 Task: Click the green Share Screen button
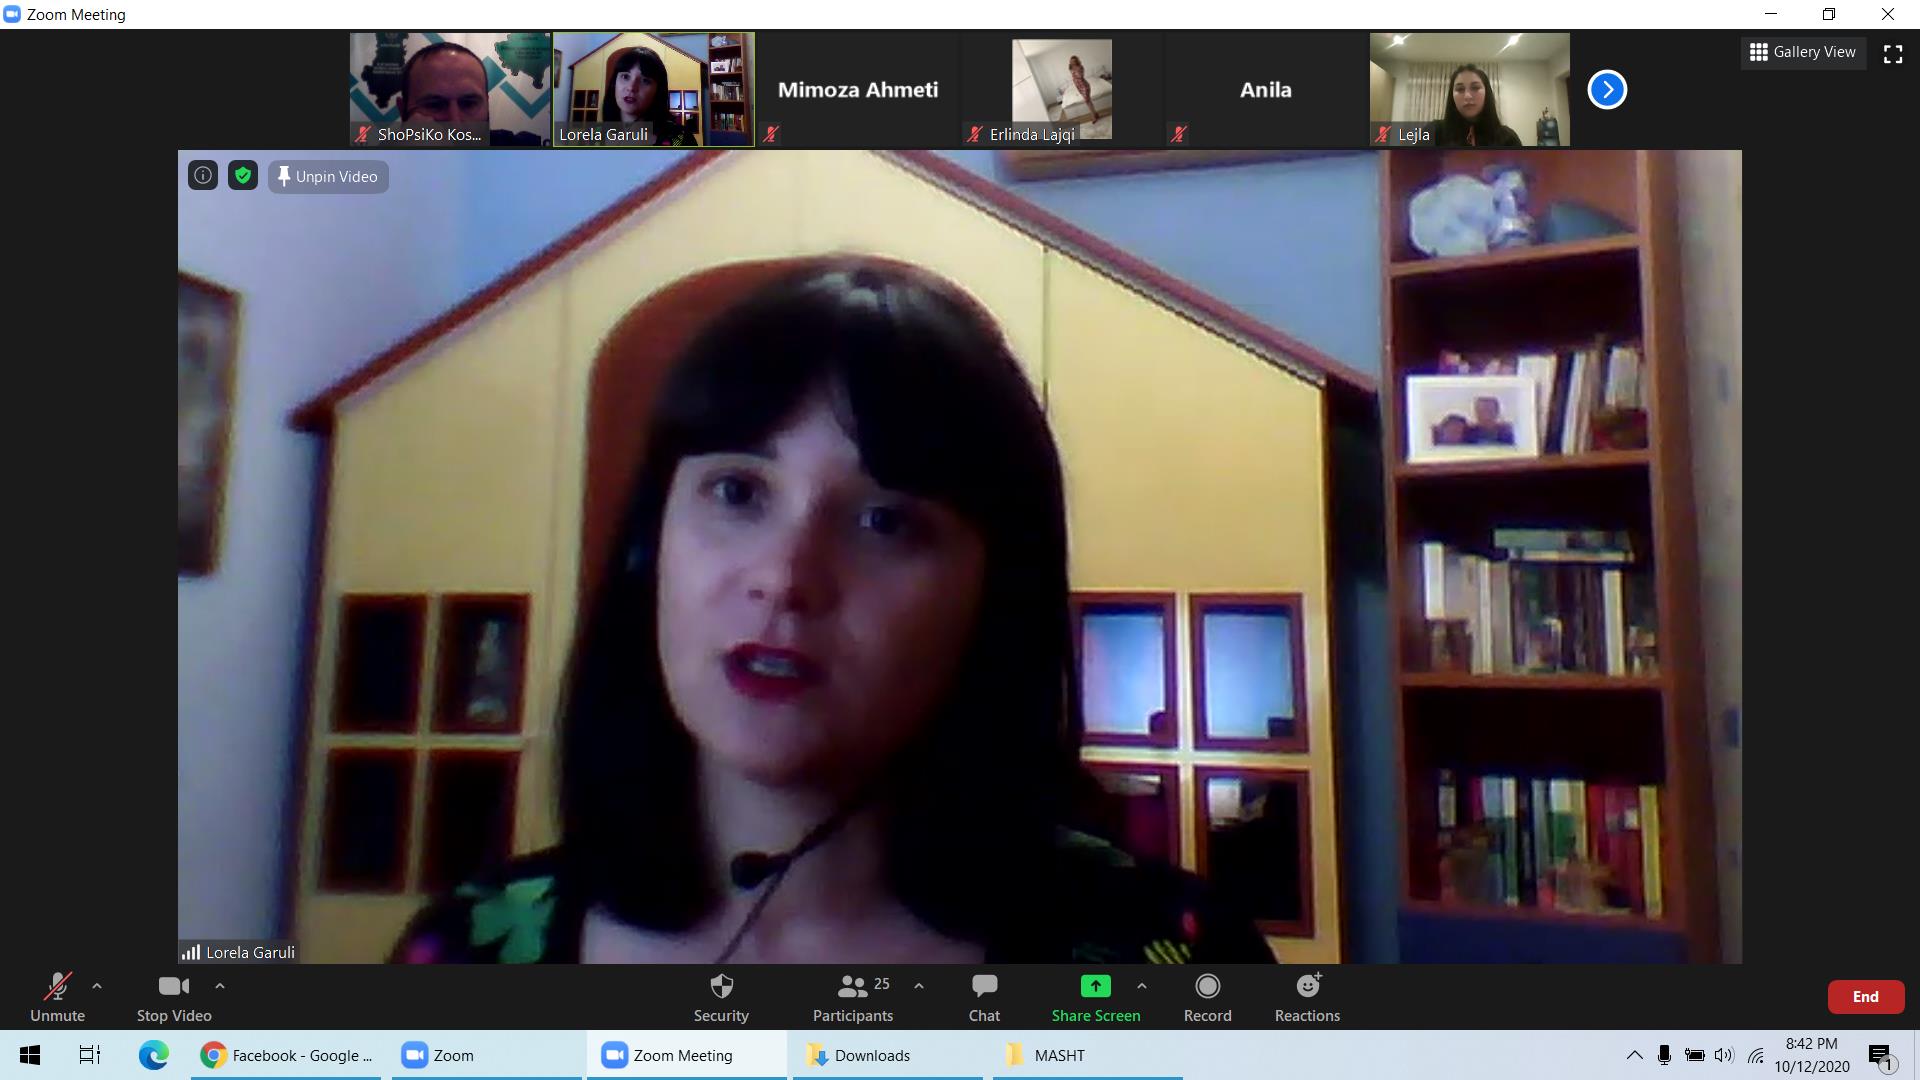tap(1095, 997)
